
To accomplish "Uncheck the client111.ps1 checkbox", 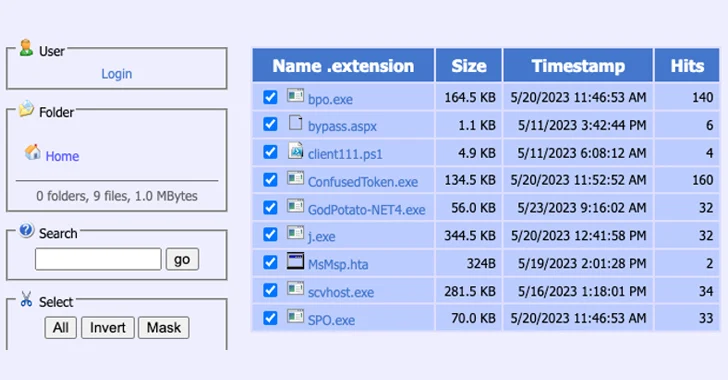I will point(270,152).
